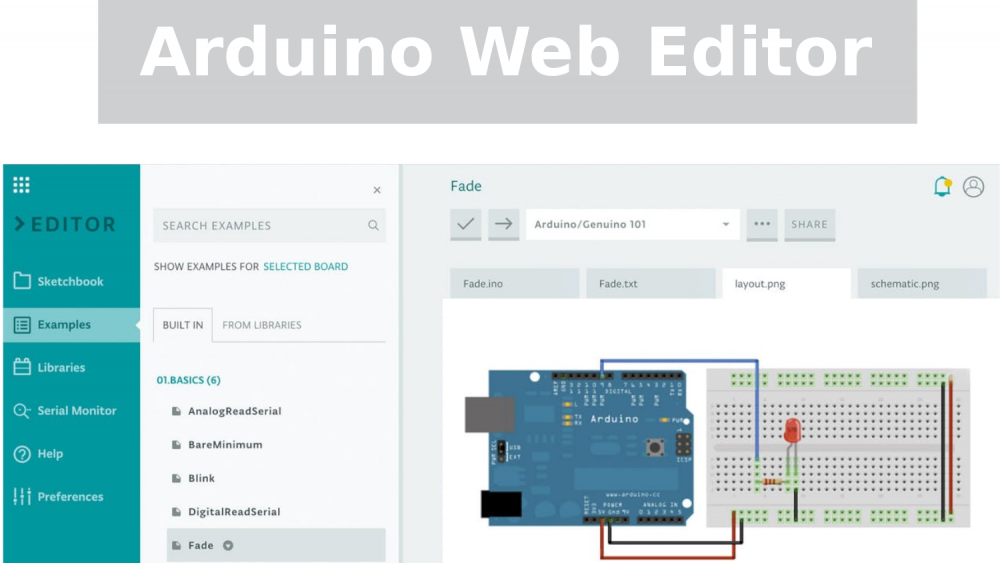This screenshot has width=1000, height=563.
Task: Click the Fade file icon
Action: coord(176,545)
